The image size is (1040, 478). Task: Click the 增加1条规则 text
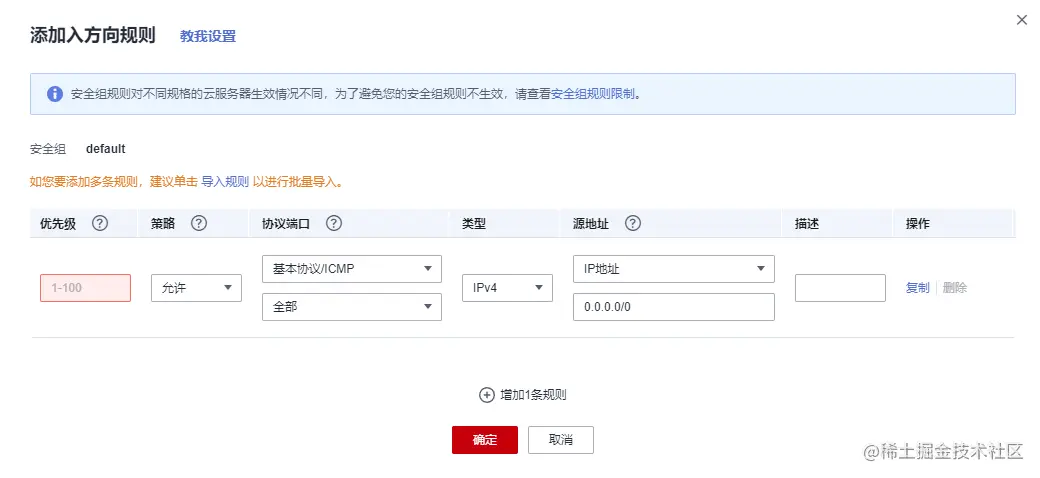(x=533, y=395)
